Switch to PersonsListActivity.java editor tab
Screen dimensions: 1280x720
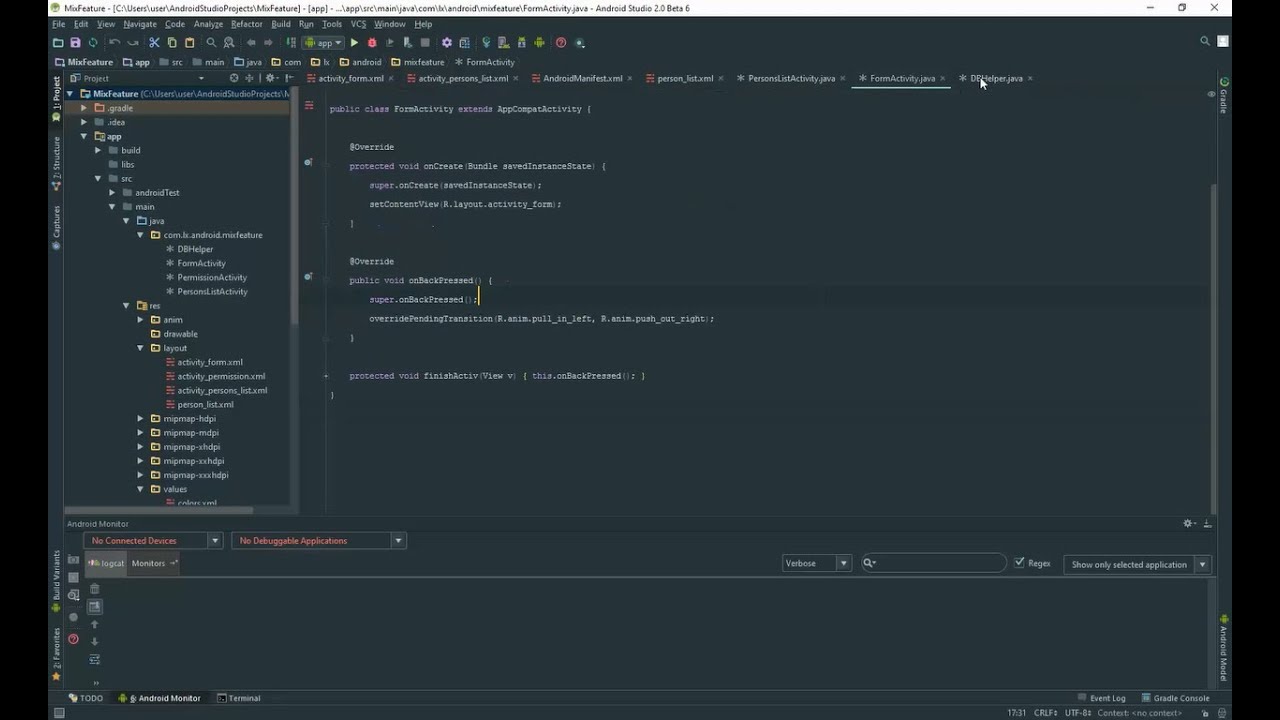[791, 78]
